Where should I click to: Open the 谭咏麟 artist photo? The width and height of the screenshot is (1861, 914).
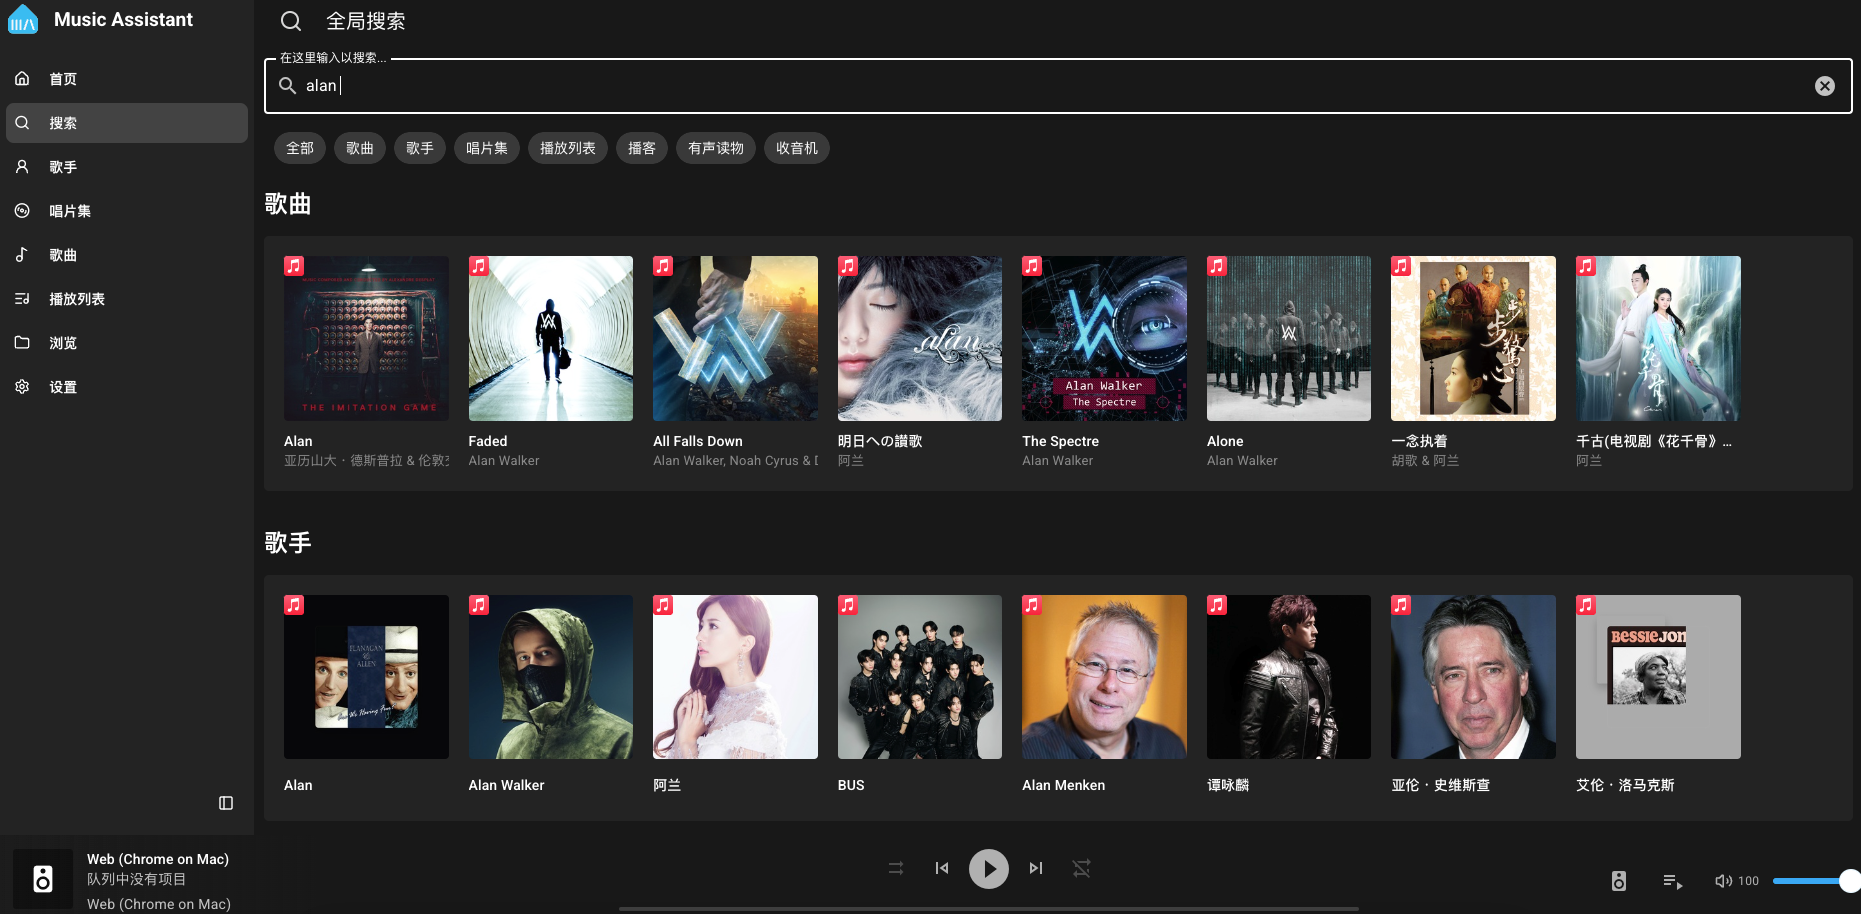click(1289, 677)
